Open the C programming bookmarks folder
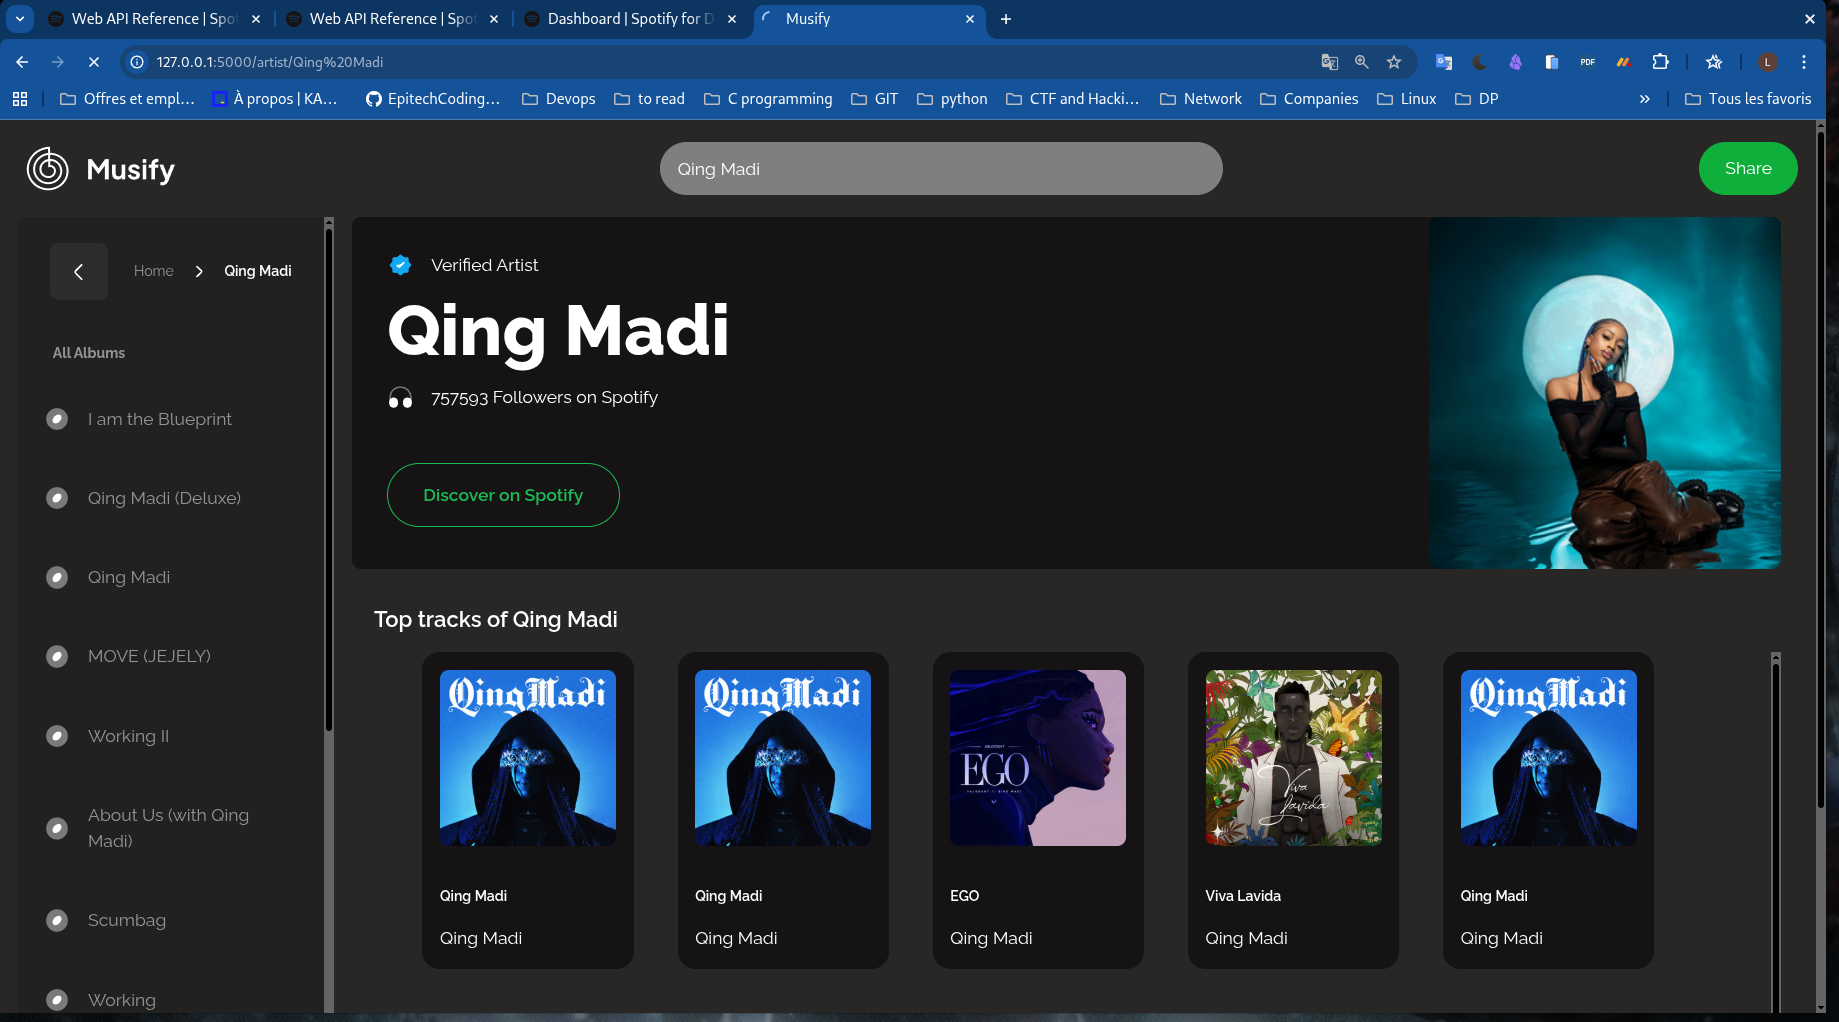Image resolution: width=1839 pixels, height=1022 pixels. tap(768, 99)
